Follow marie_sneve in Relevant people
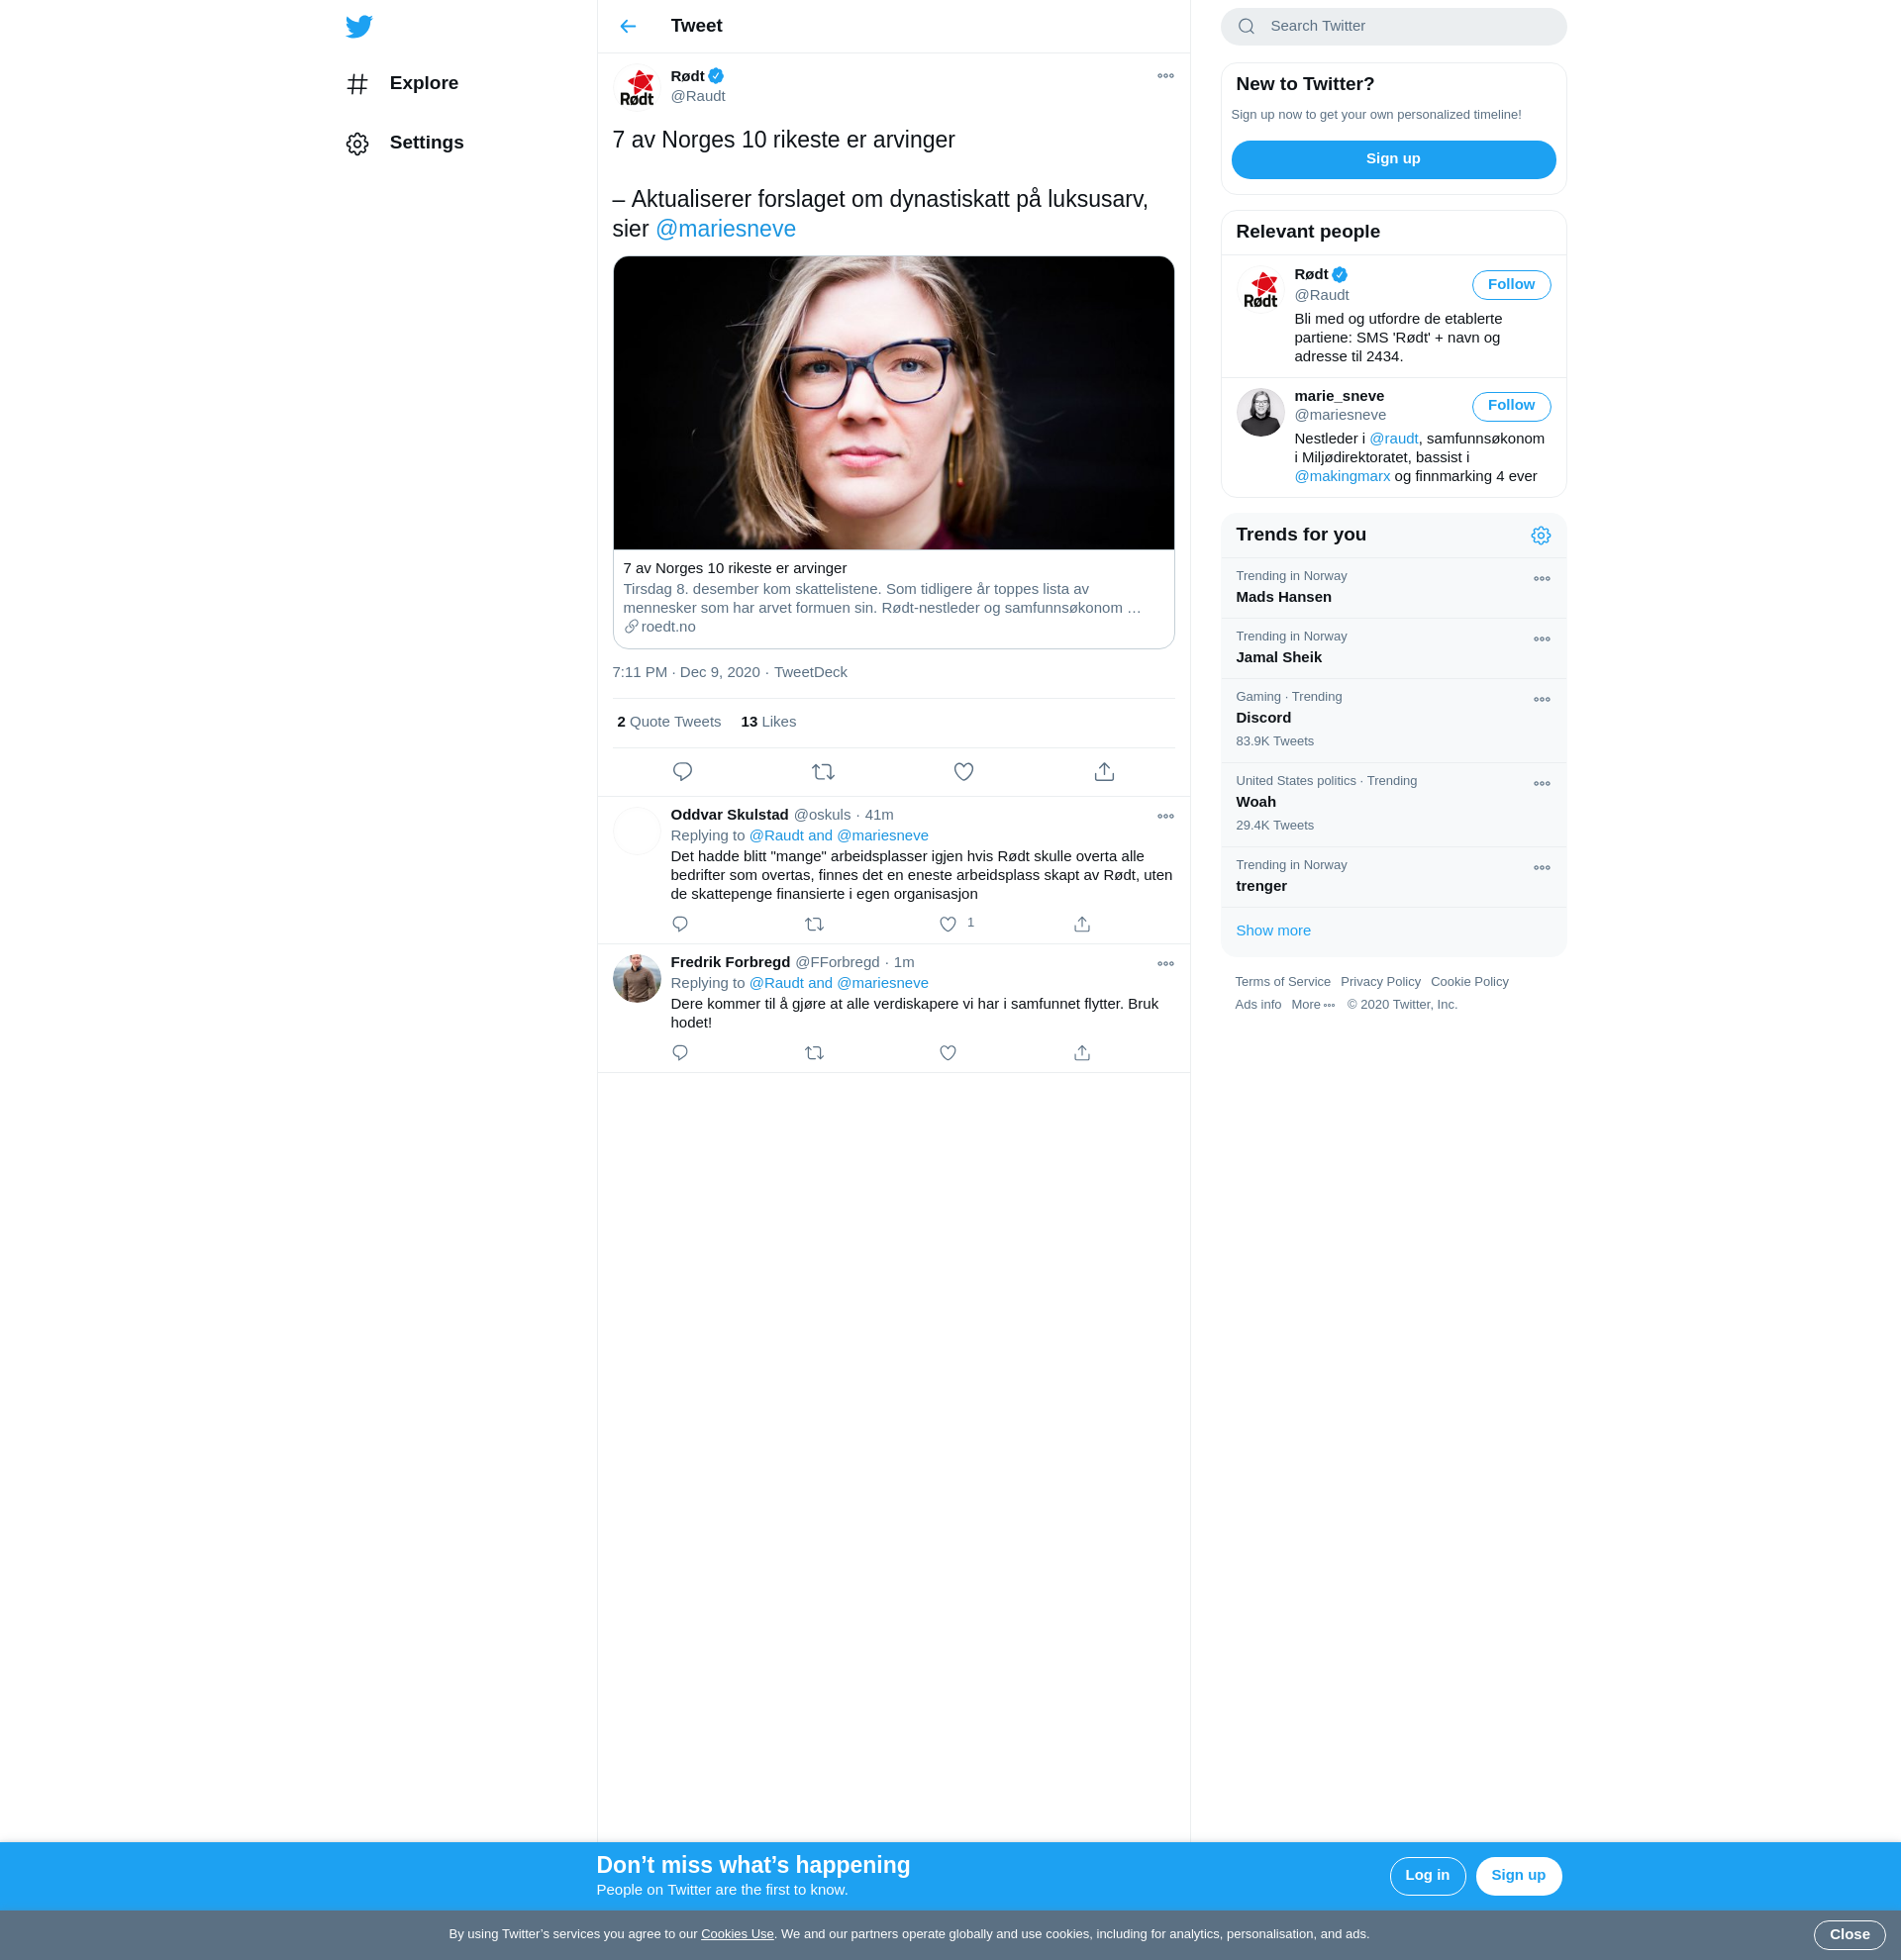 click(1511, 406)
